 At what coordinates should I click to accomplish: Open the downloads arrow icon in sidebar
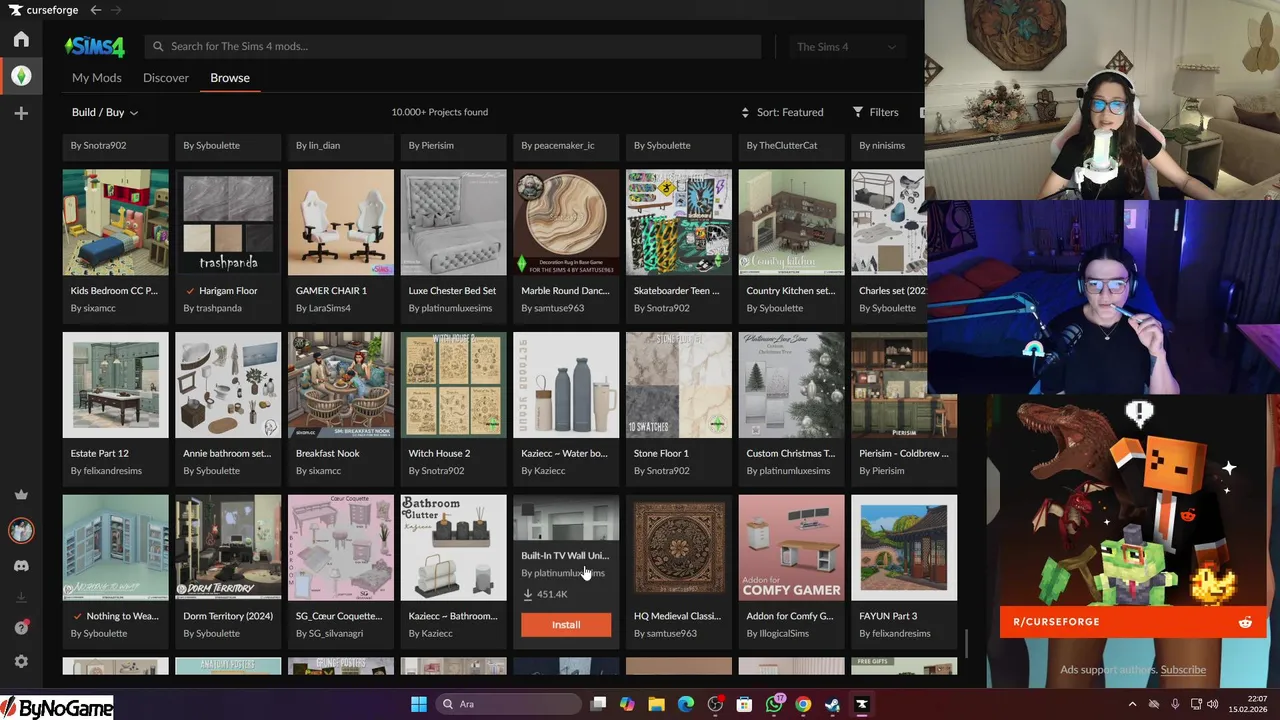coord(21,597)
